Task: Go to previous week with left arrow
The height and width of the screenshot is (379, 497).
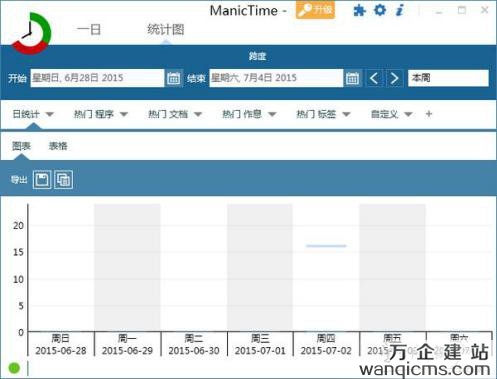Action: click(x=374, y=78)
